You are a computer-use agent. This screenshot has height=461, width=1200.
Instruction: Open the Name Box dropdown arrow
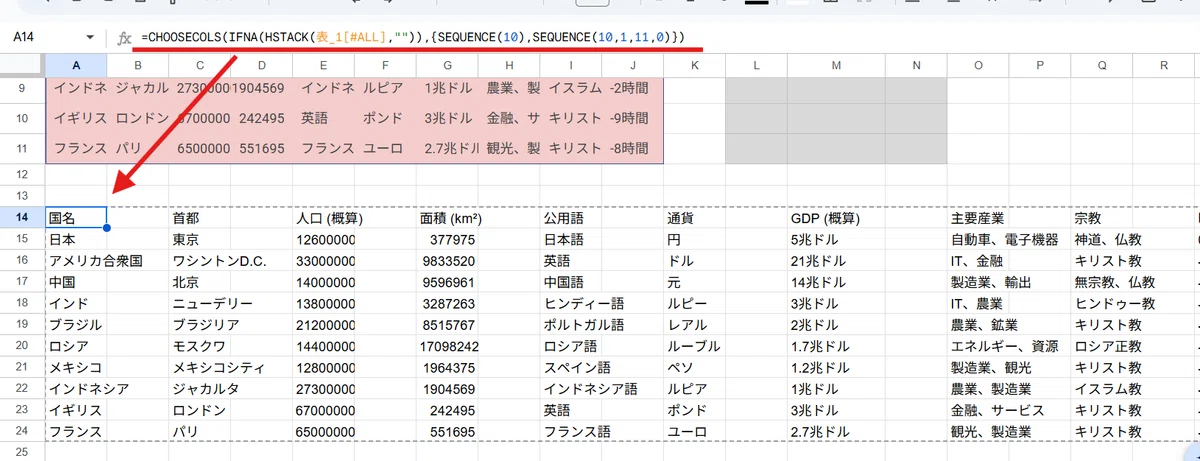point(91,37)
